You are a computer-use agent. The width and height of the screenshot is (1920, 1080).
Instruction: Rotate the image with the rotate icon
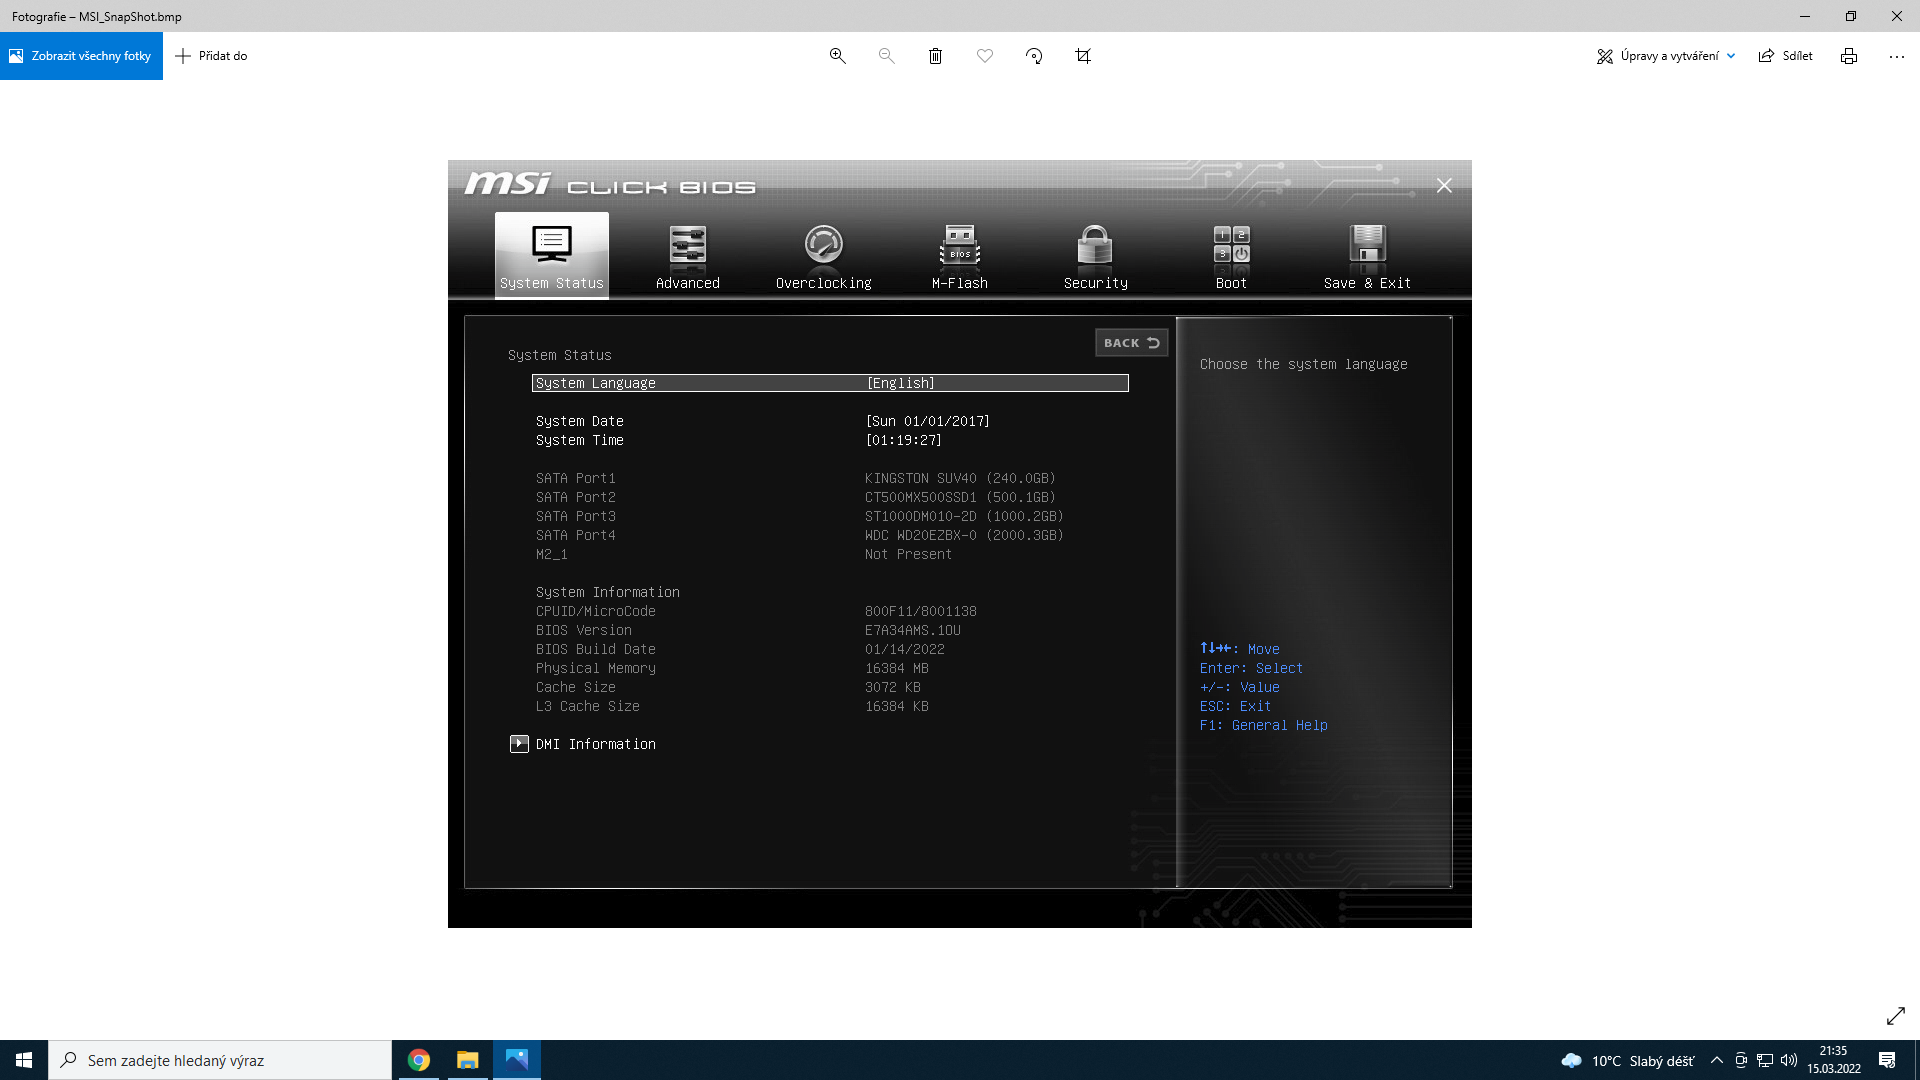click(1034, 56)
